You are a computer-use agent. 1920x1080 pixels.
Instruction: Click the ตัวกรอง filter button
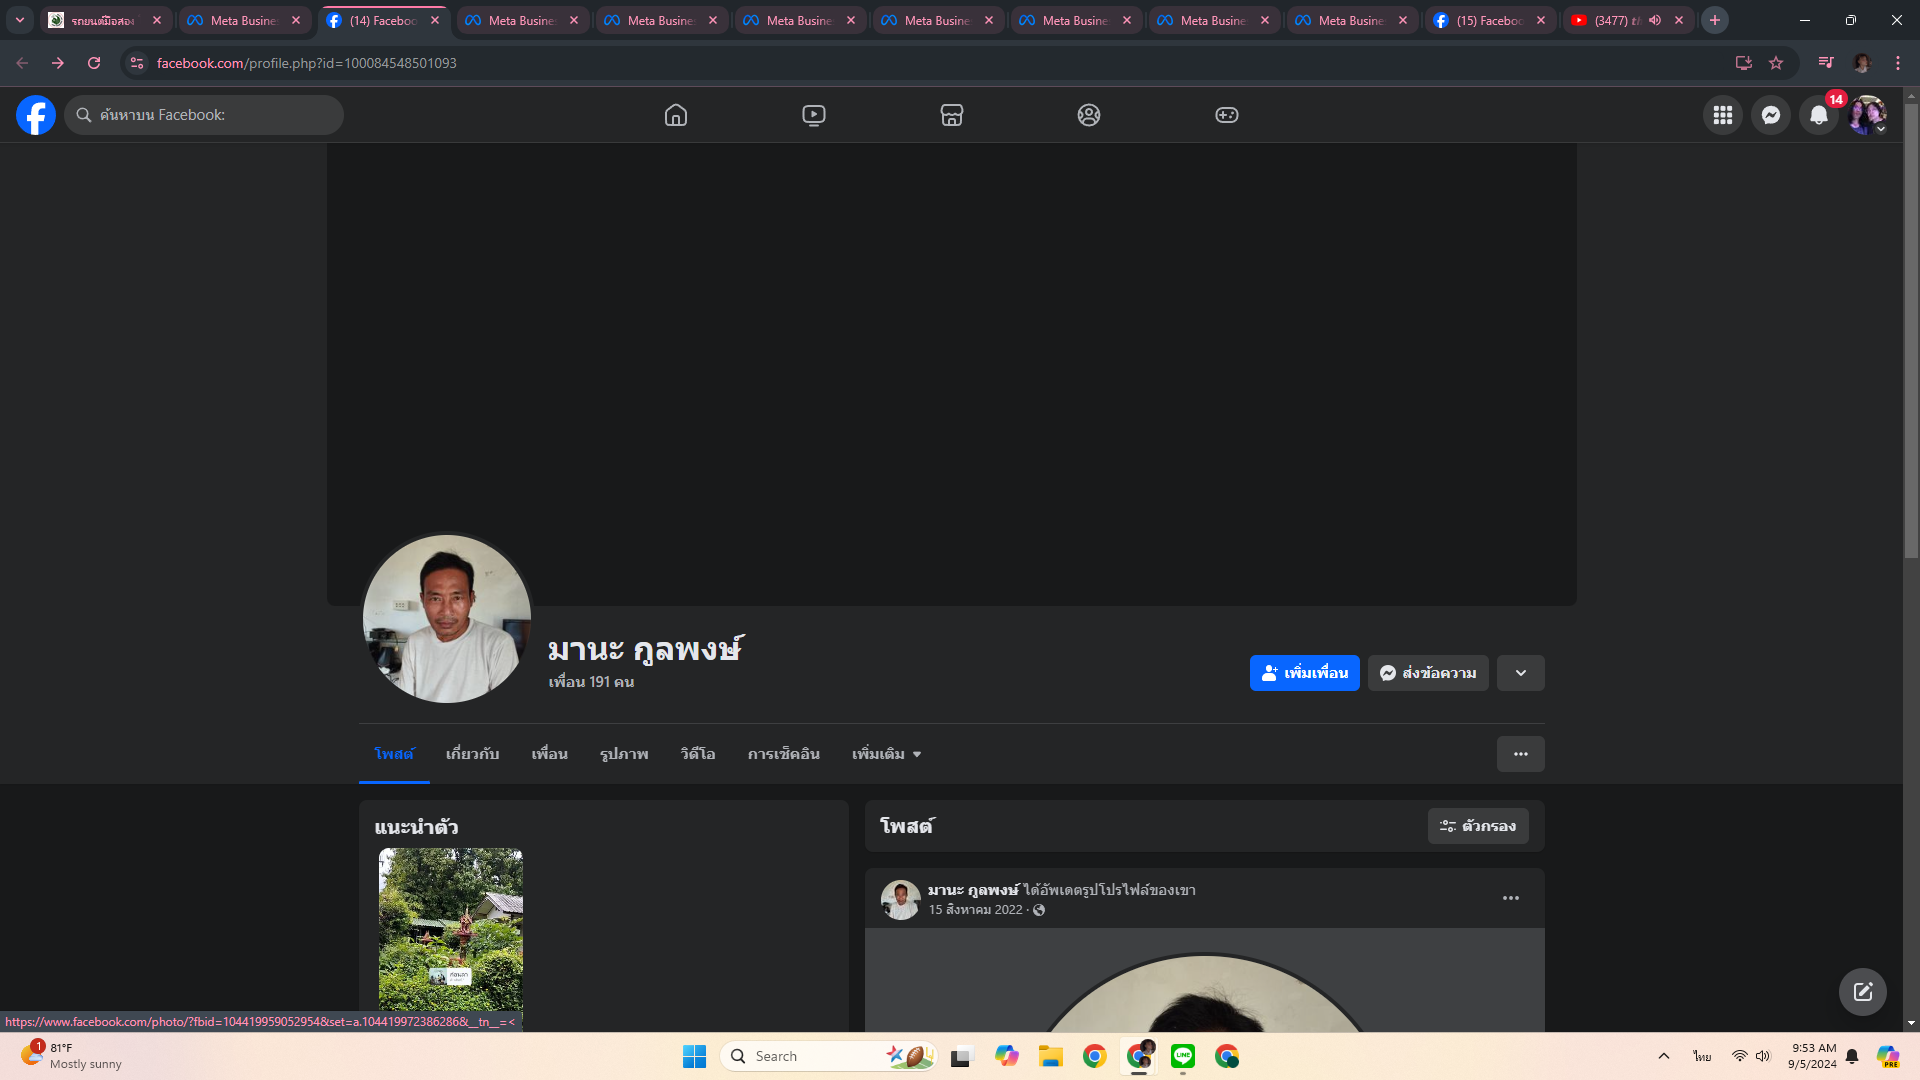[x=1478, y=826]
